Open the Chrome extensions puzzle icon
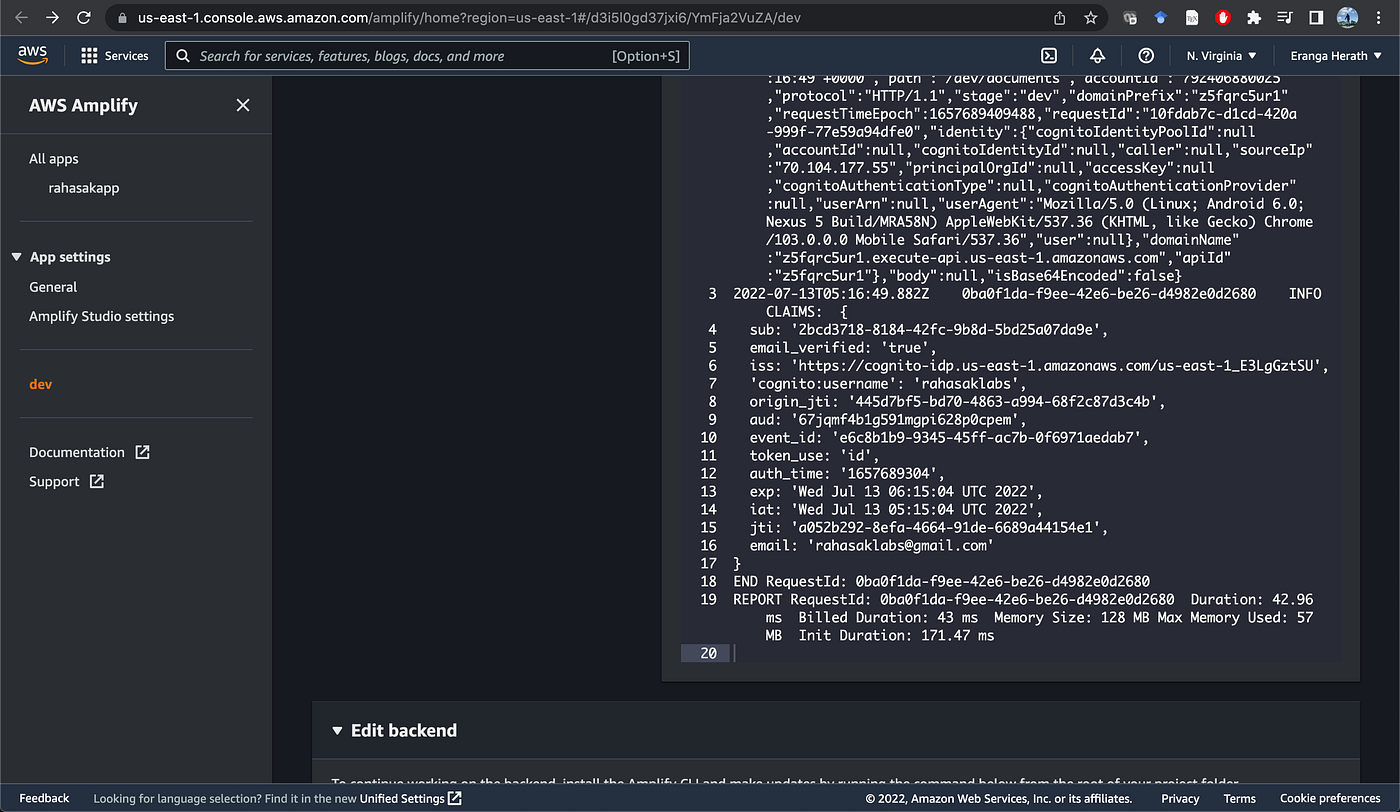 [x=1254, y=18]
